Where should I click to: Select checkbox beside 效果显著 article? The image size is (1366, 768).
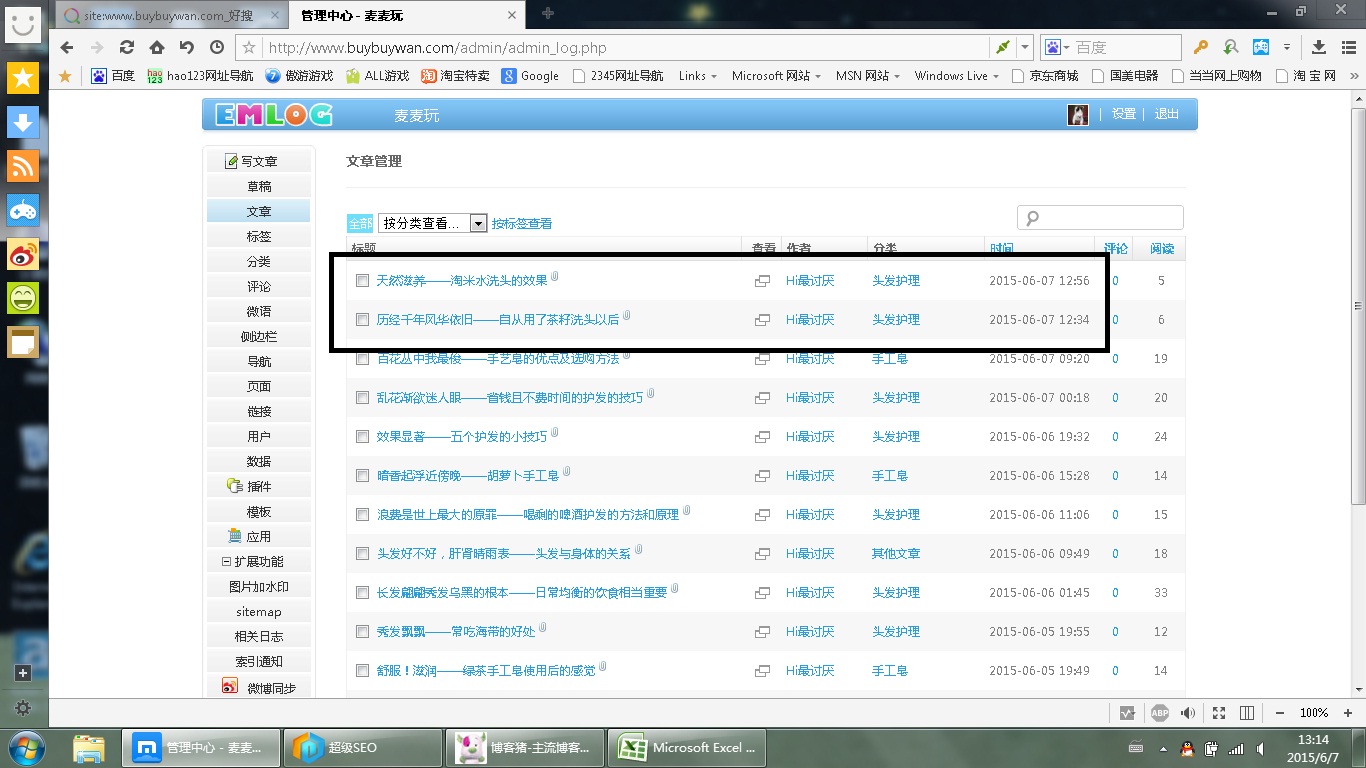tap(363, 437)
